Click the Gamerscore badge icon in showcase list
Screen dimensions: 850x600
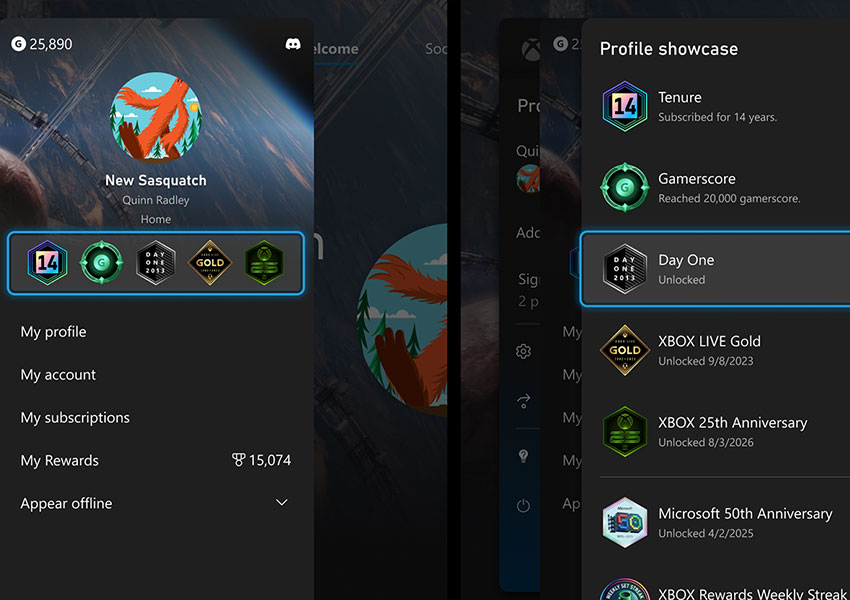[x=624, y=188]
